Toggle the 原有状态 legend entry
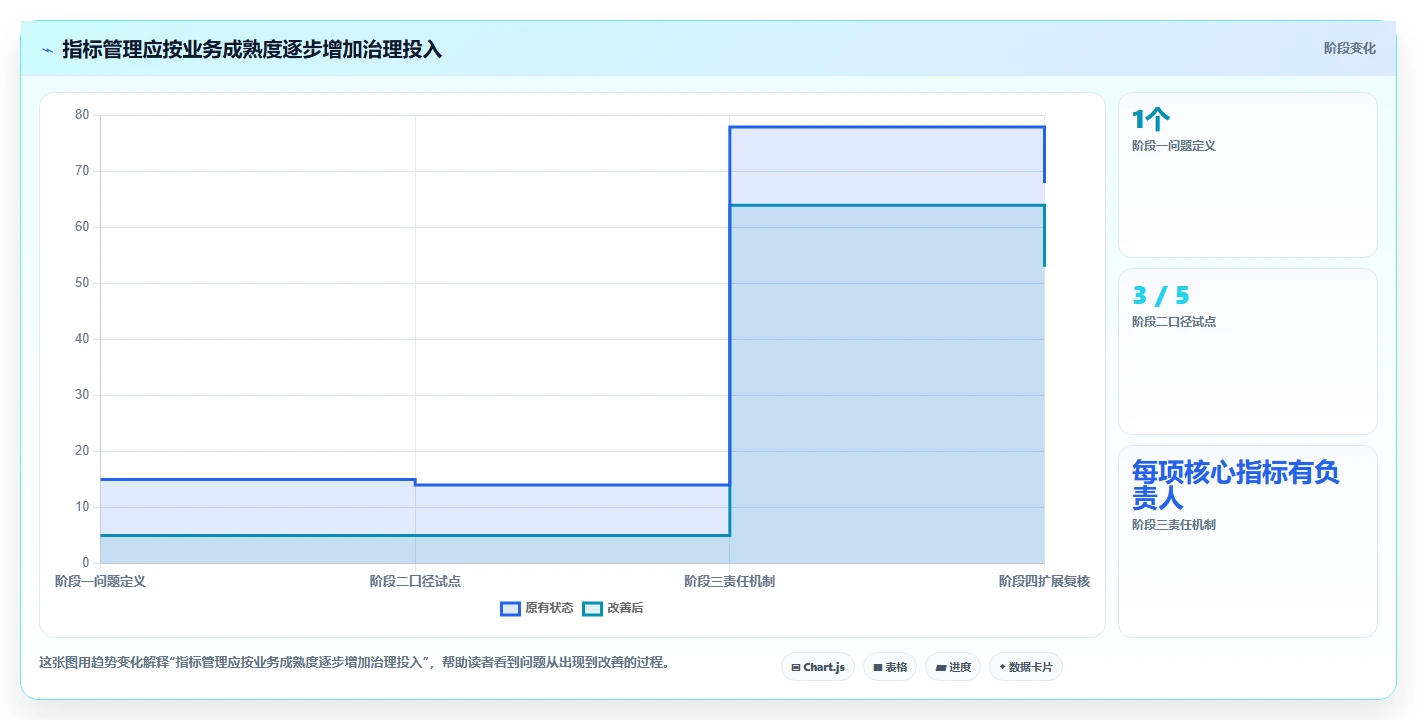Screen dimensions: 1417x720 pyautogui.click(x=537, y=608)
